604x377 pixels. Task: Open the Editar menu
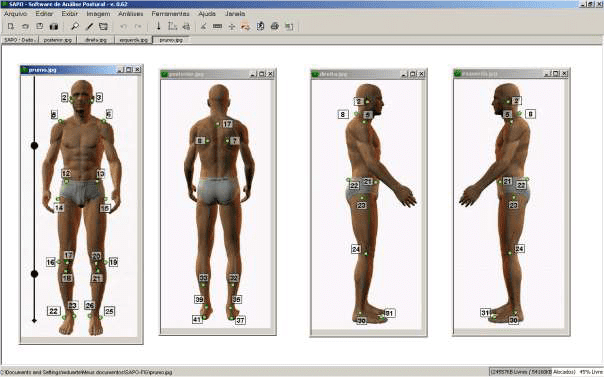click(44, 13)
